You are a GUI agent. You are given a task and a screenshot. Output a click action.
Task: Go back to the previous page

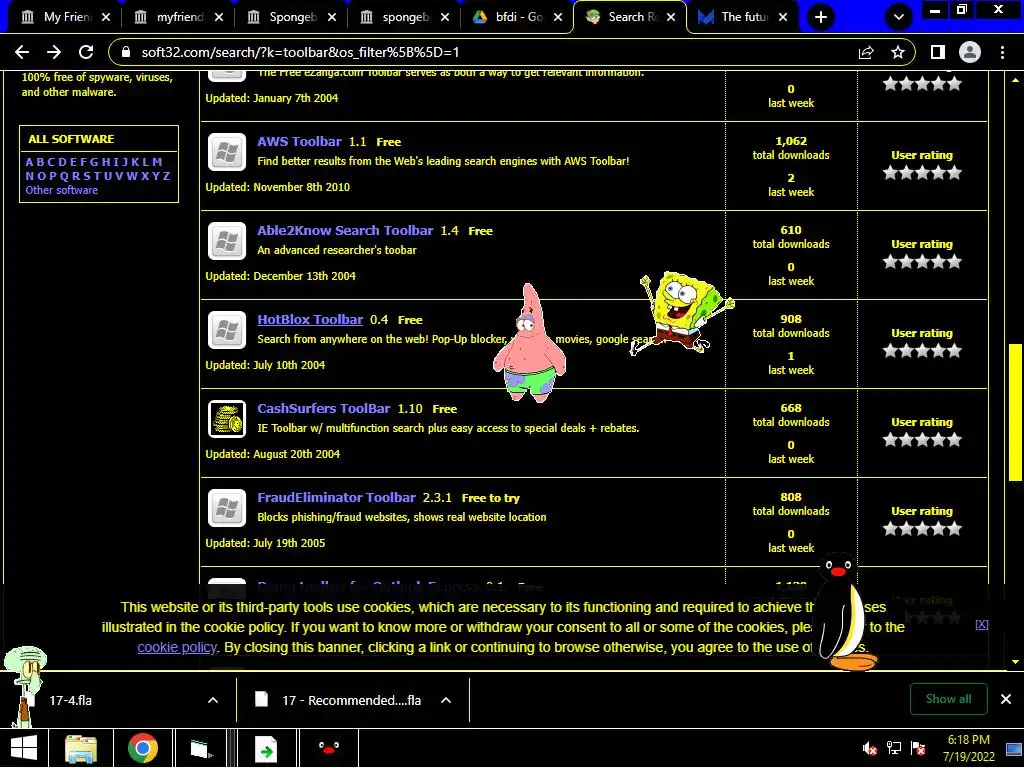tap(22, 52)
